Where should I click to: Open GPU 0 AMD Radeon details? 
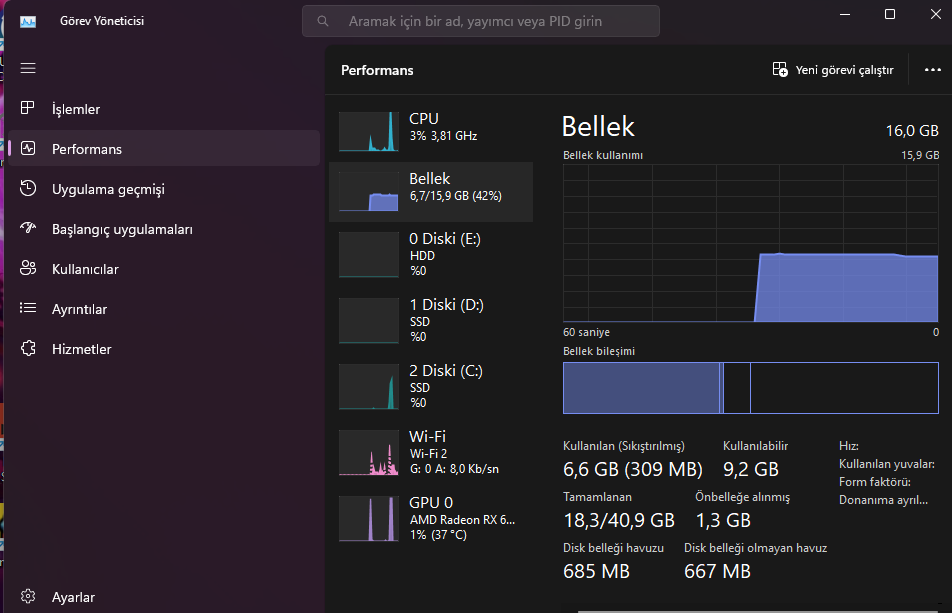[x=431, y=519]
